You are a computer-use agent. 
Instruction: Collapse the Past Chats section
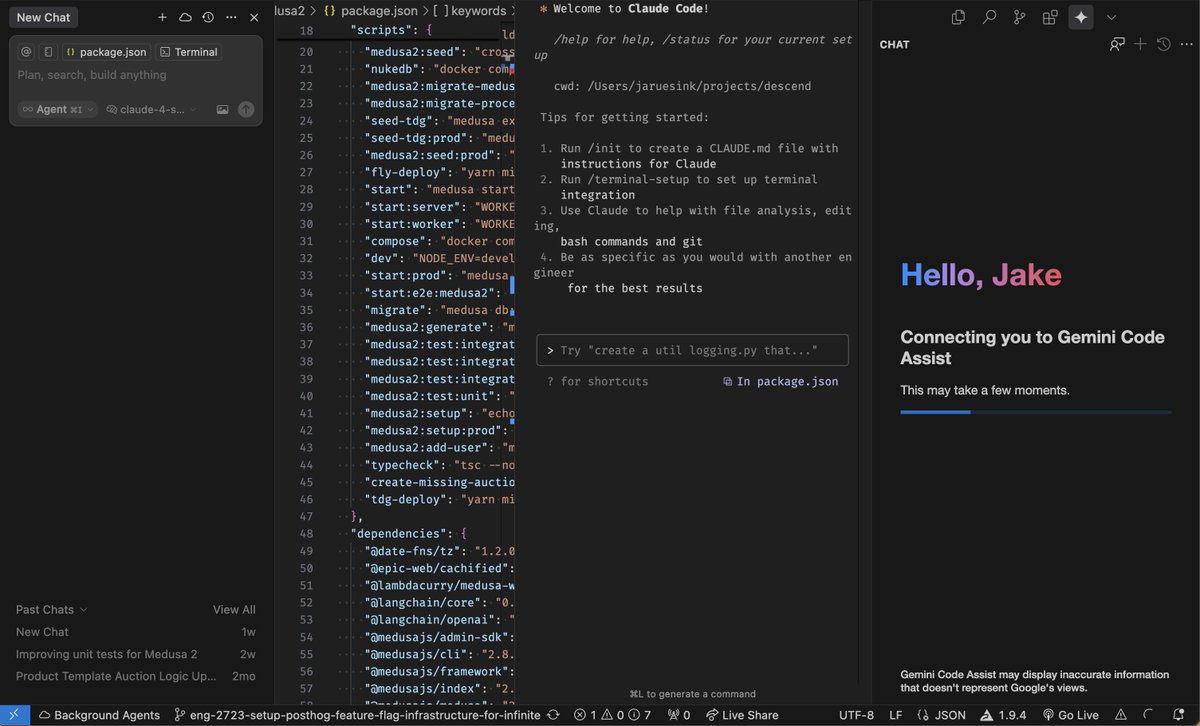(x=52, y=609)
